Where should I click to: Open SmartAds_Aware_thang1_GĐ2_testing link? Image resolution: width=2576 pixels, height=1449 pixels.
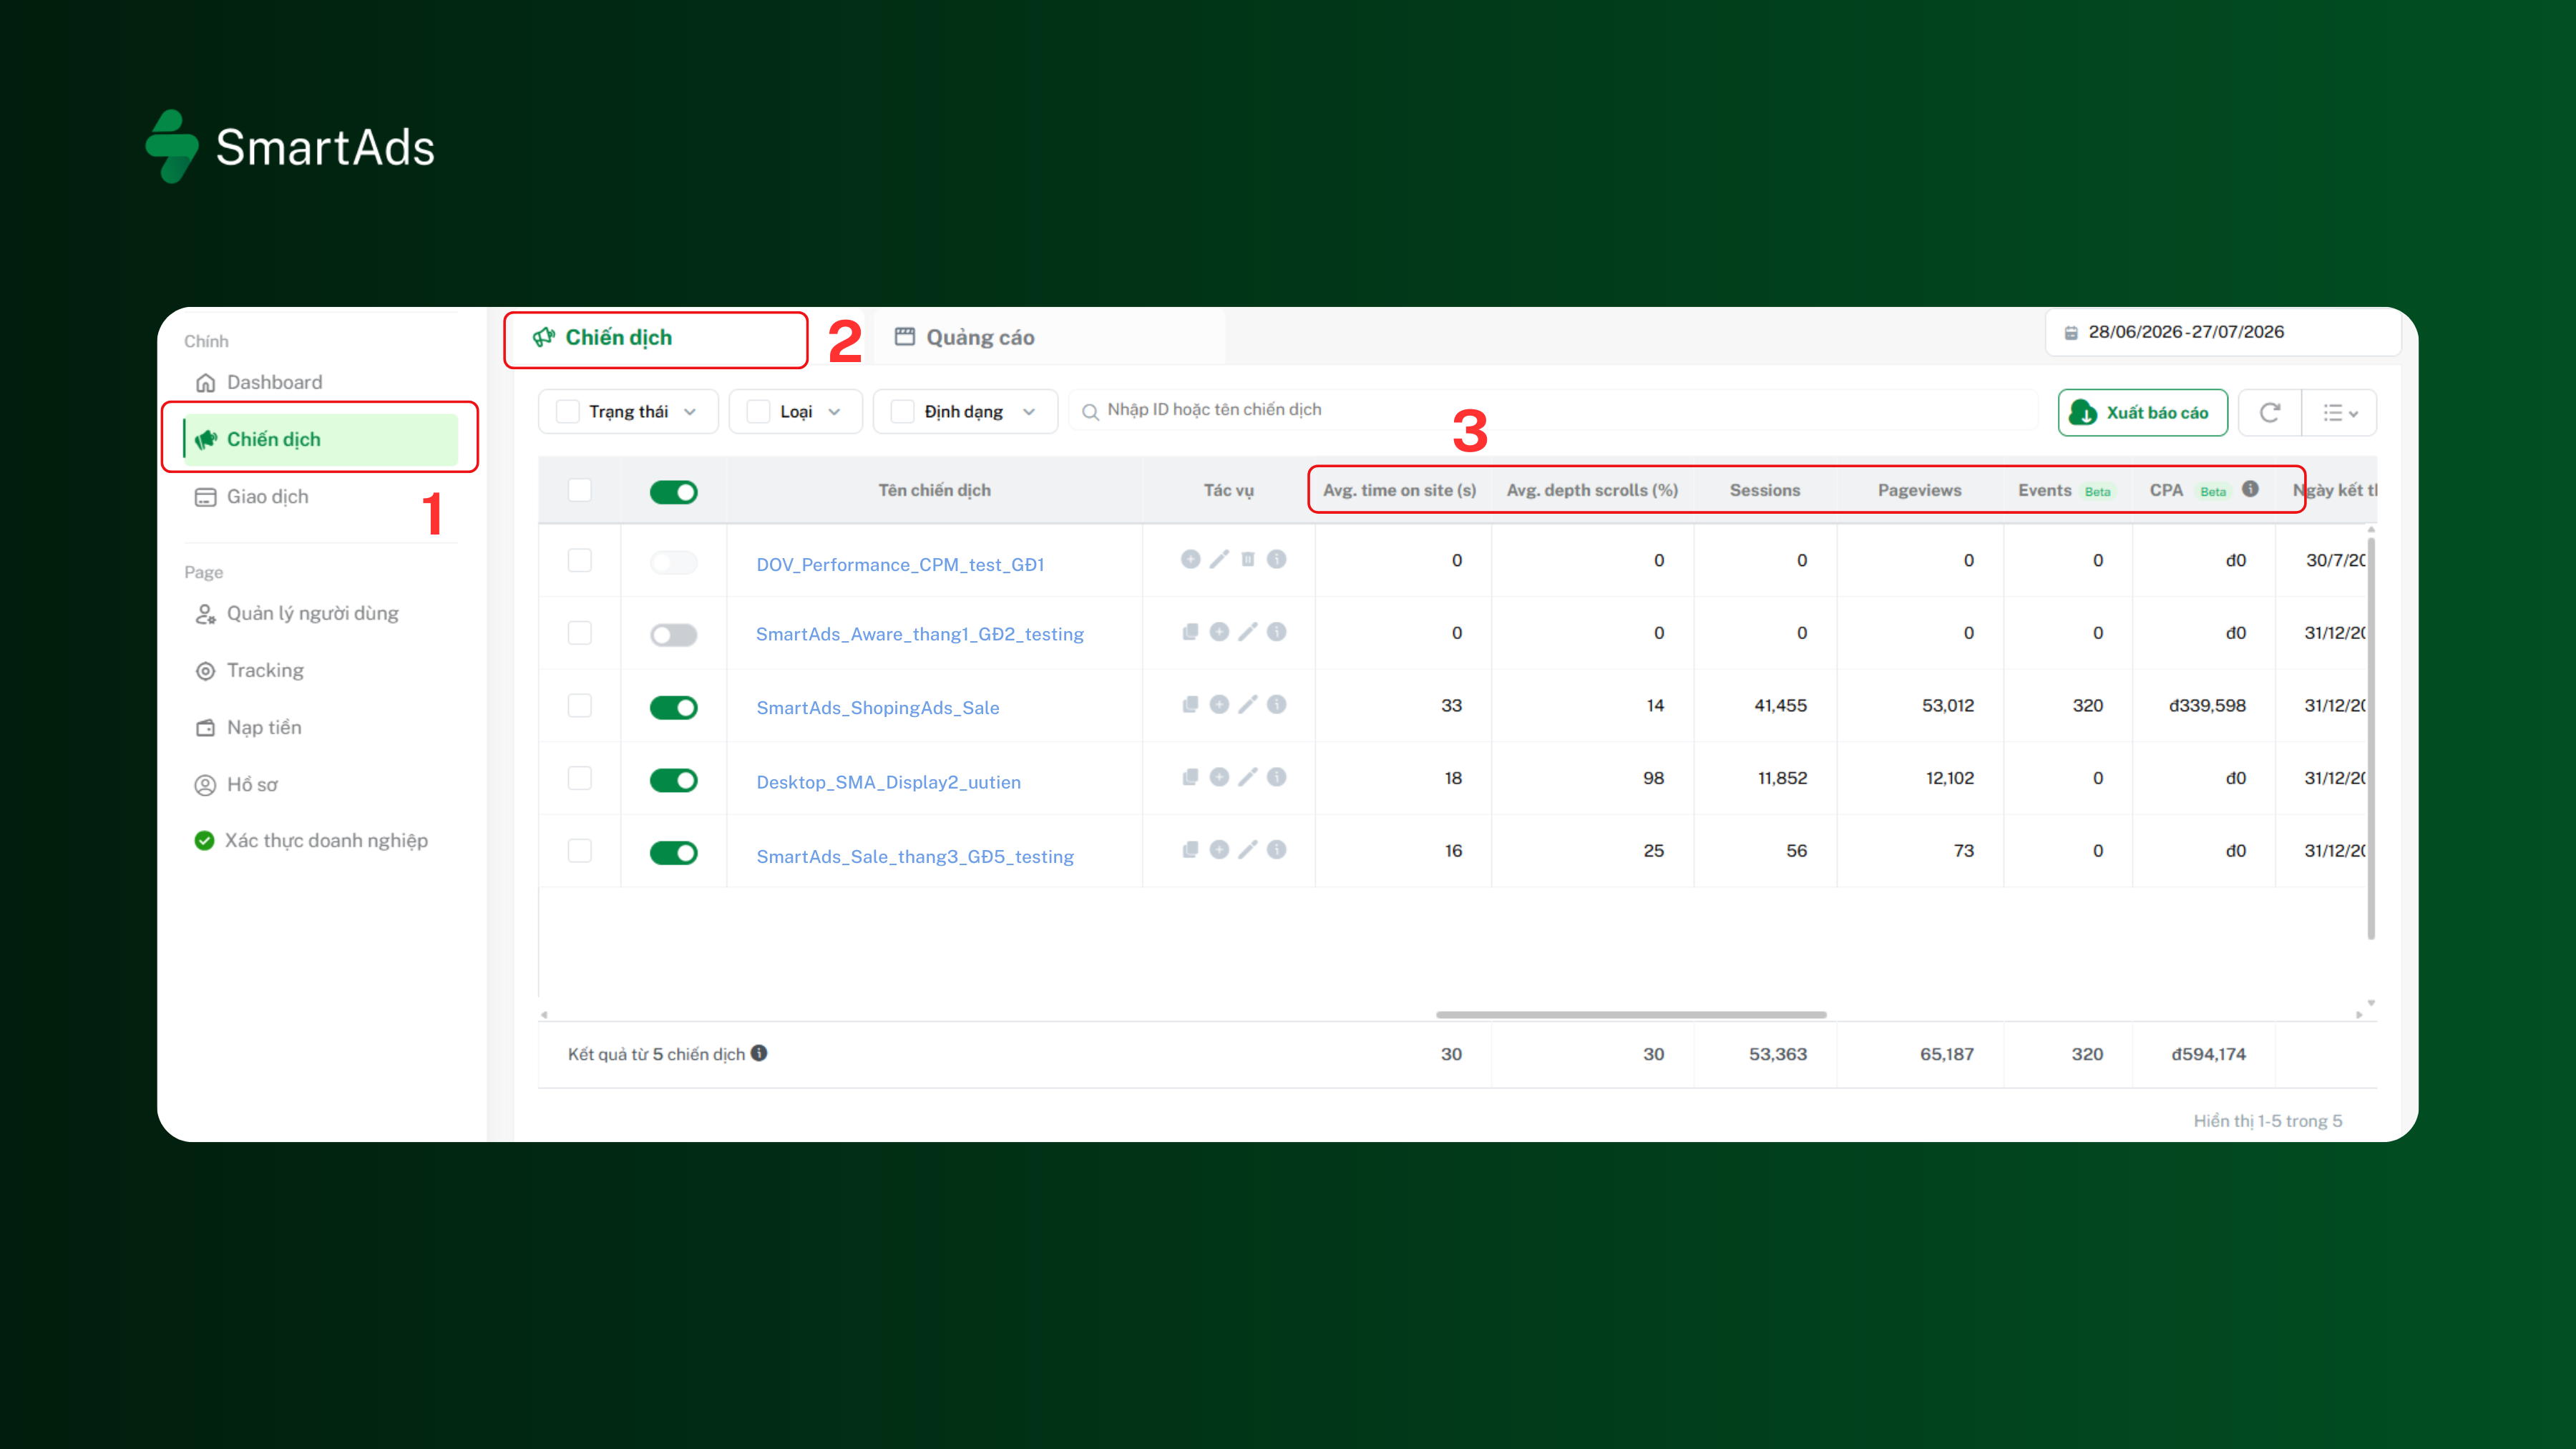[x=919, y=634]
